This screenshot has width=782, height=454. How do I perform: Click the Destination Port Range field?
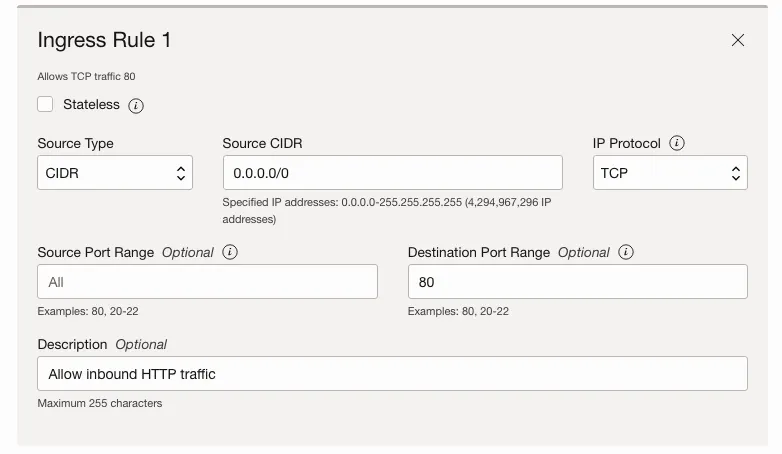tap(577, 282)
